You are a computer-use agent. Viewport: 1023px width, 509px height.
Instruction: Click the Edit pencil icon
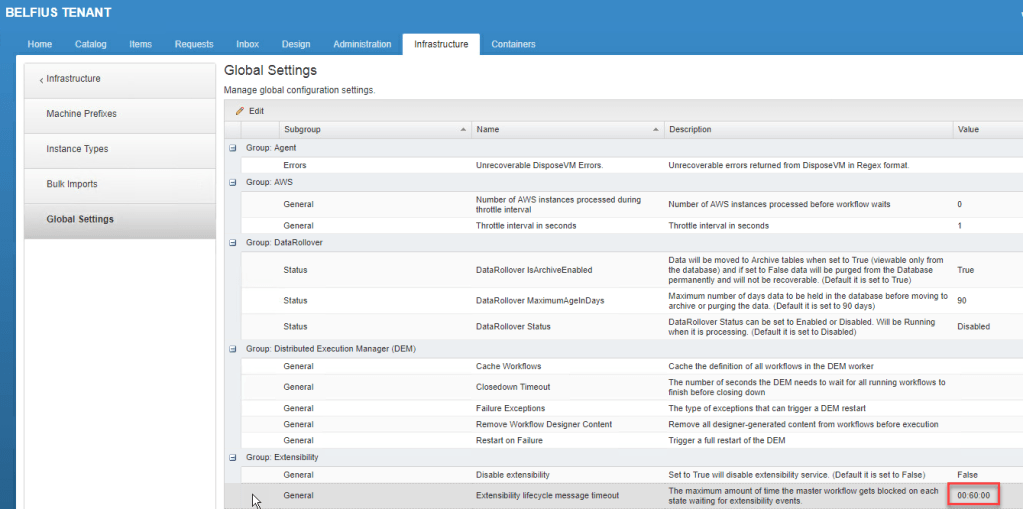240,111
